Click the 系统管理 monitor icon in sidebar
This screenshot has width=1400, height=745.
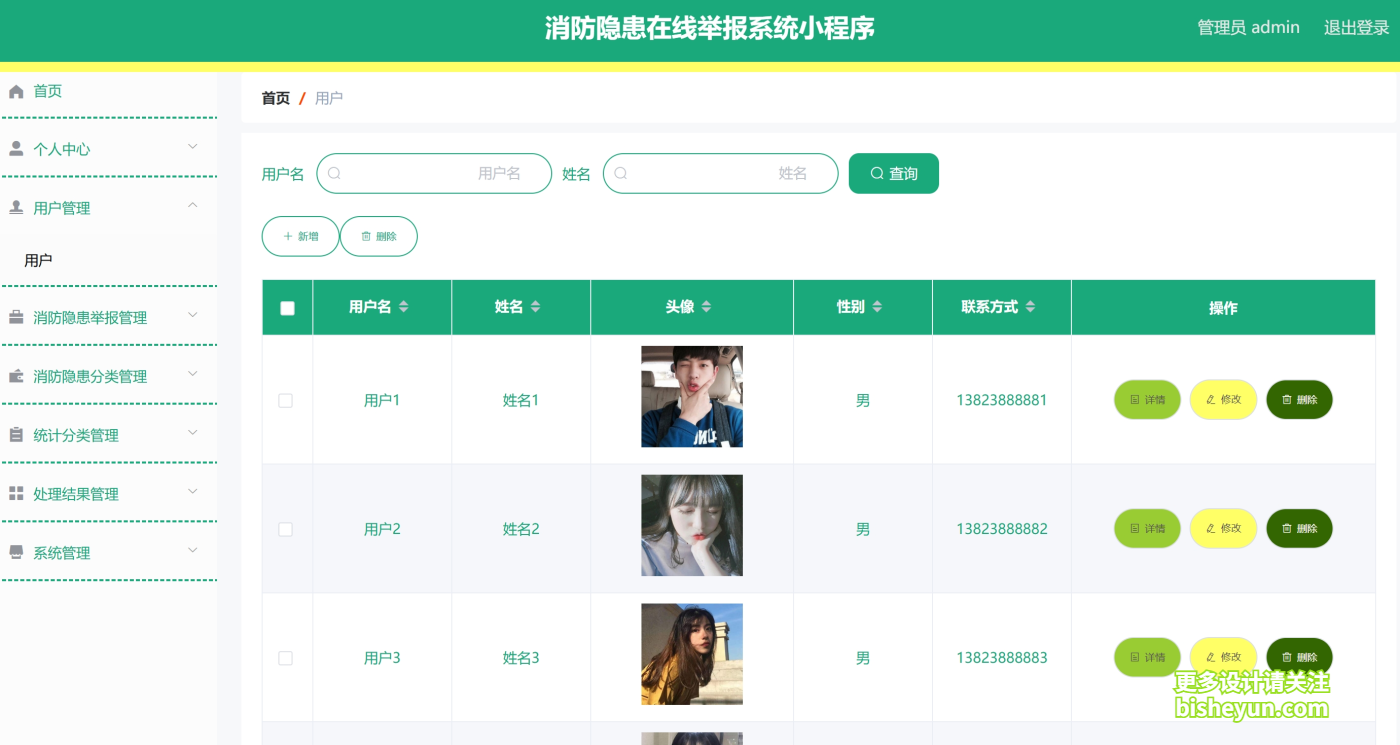(14, 552)
